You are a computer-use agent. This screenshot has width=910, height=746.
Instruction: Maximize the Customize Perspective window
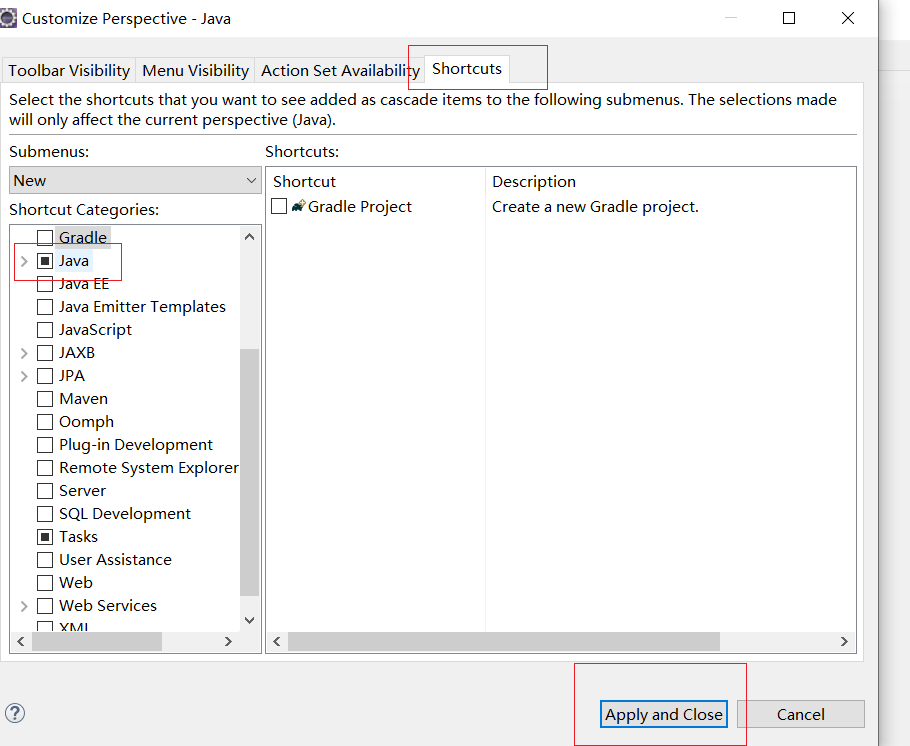(789, 18)
